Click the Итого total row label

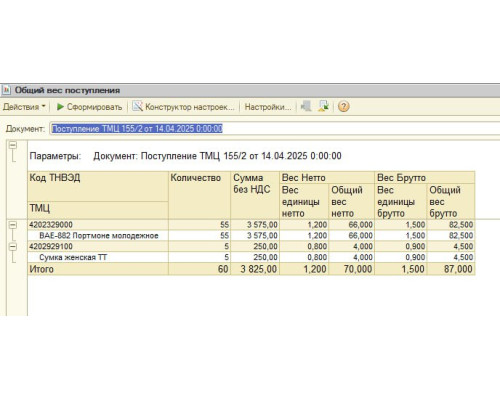42,269
